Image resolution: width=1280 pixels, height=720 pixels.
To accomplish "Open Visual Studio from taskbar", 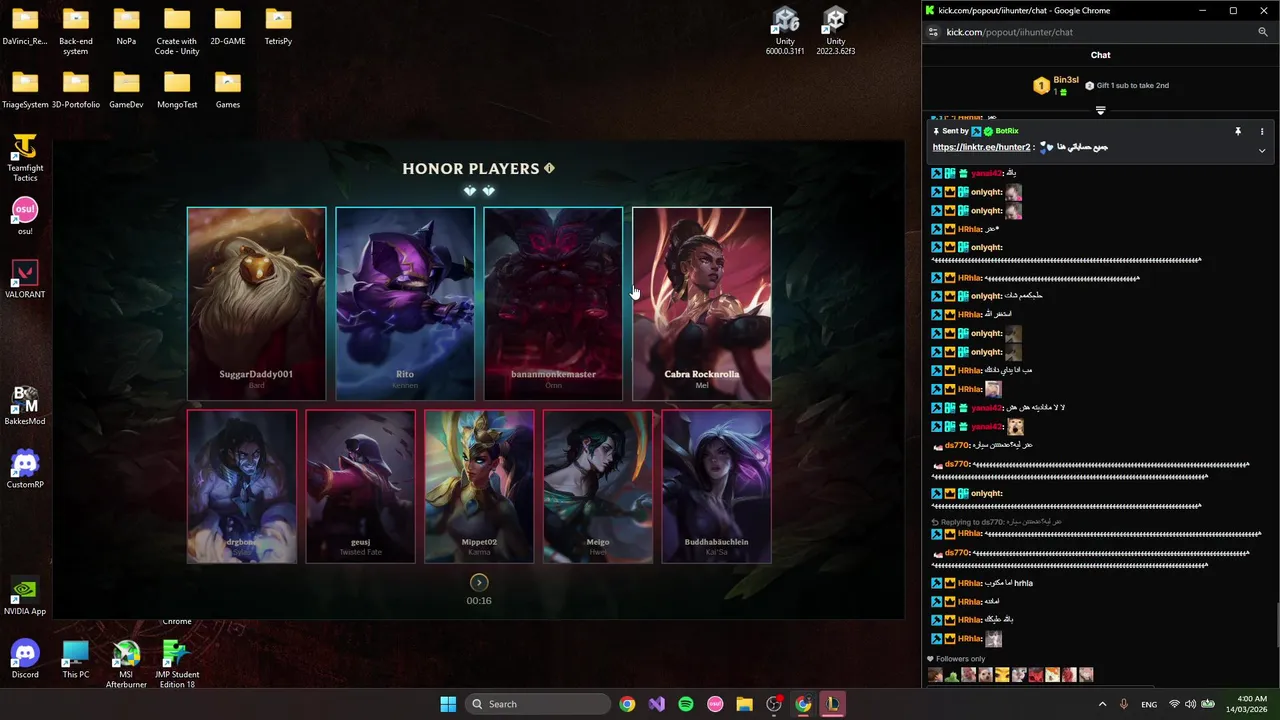I will 656,704.
